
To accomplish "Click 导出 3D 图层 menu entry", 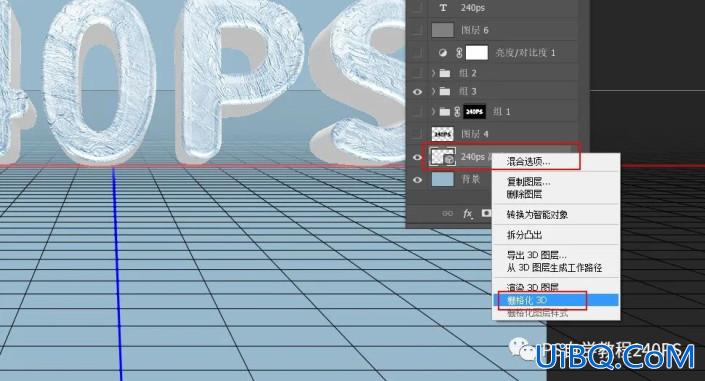I will pos(536,255).
